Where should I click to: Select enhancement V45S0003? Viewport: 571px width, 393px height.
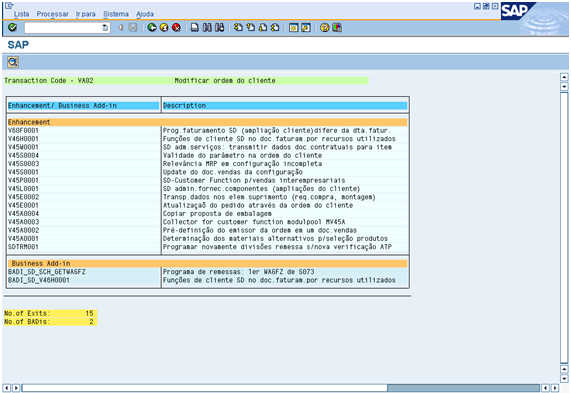pos(23,164)
